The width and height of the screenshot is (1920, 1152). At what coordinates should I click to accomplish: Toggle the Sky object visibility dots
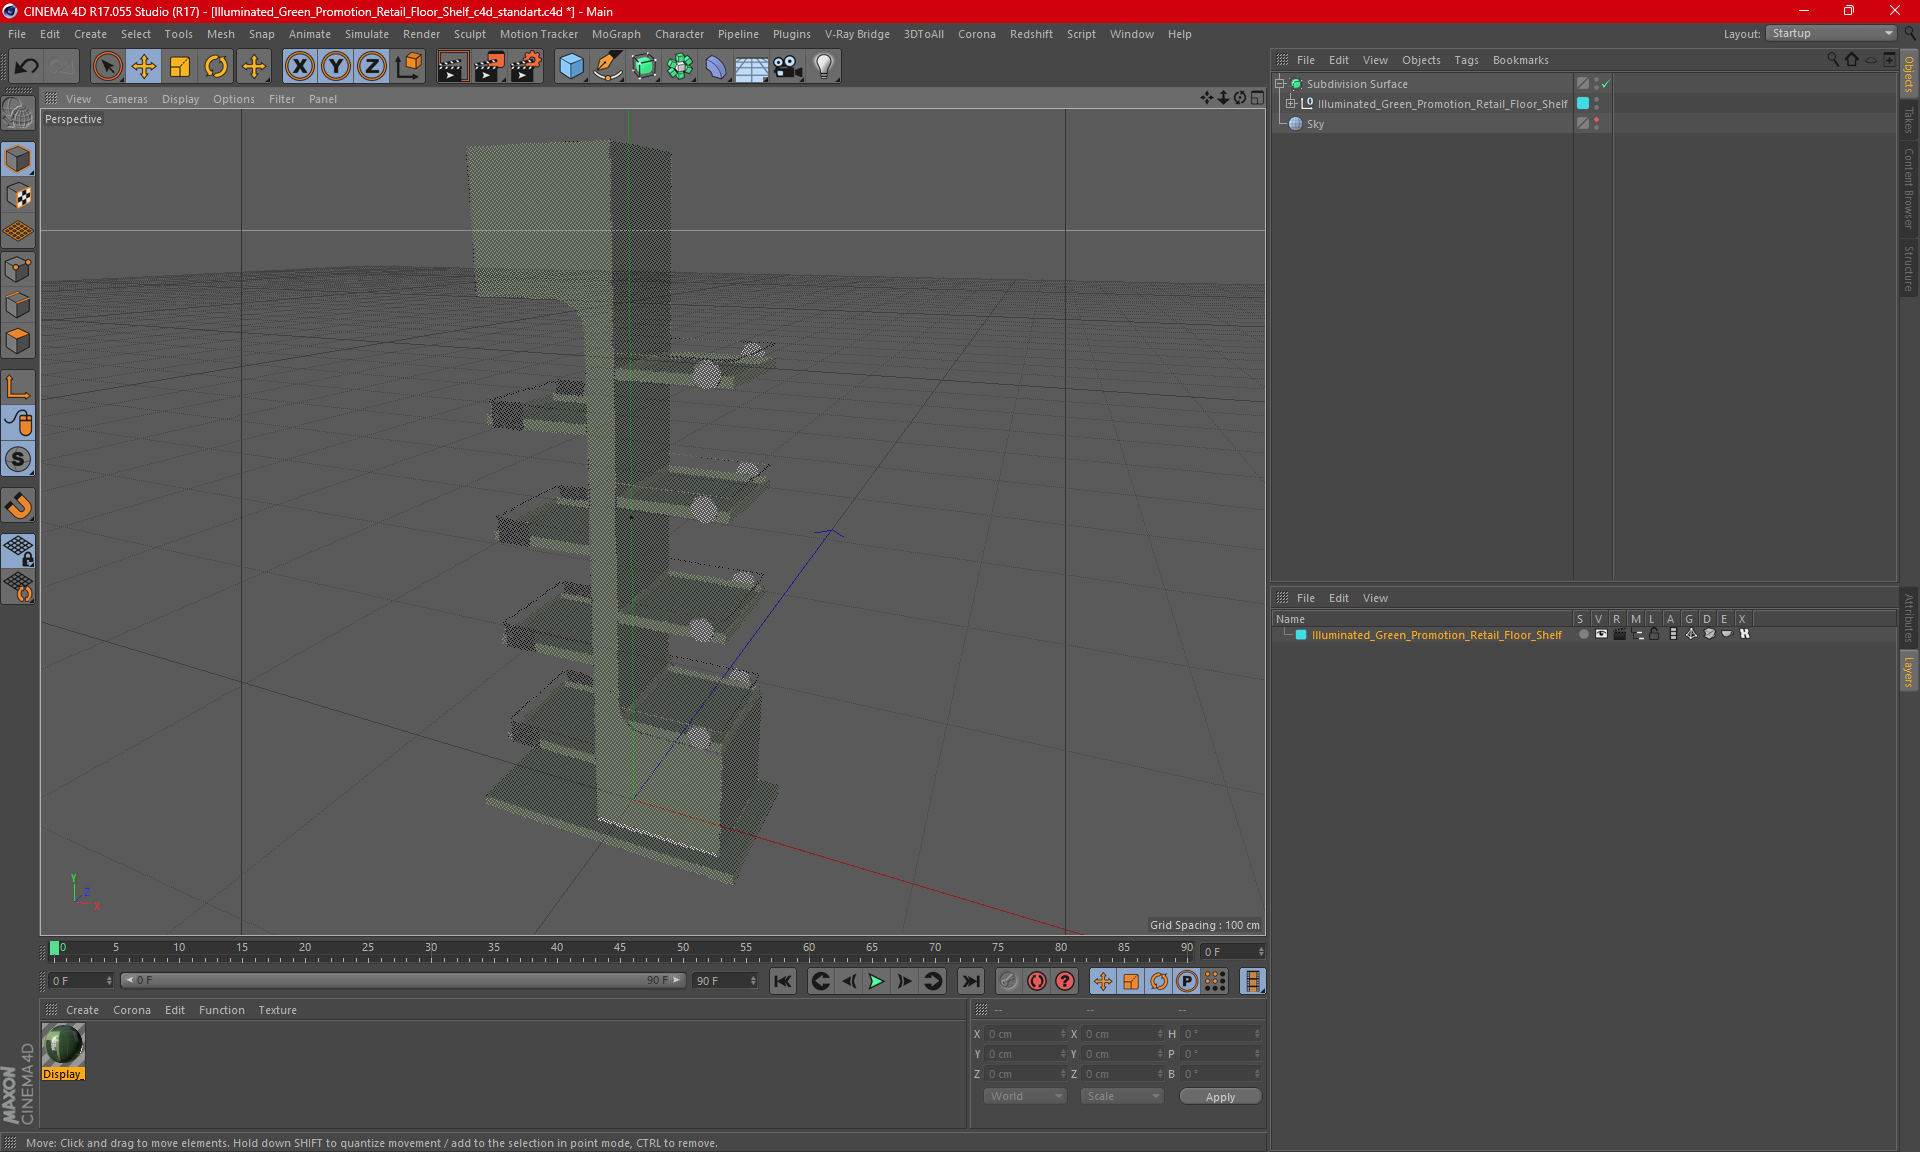1597,124
